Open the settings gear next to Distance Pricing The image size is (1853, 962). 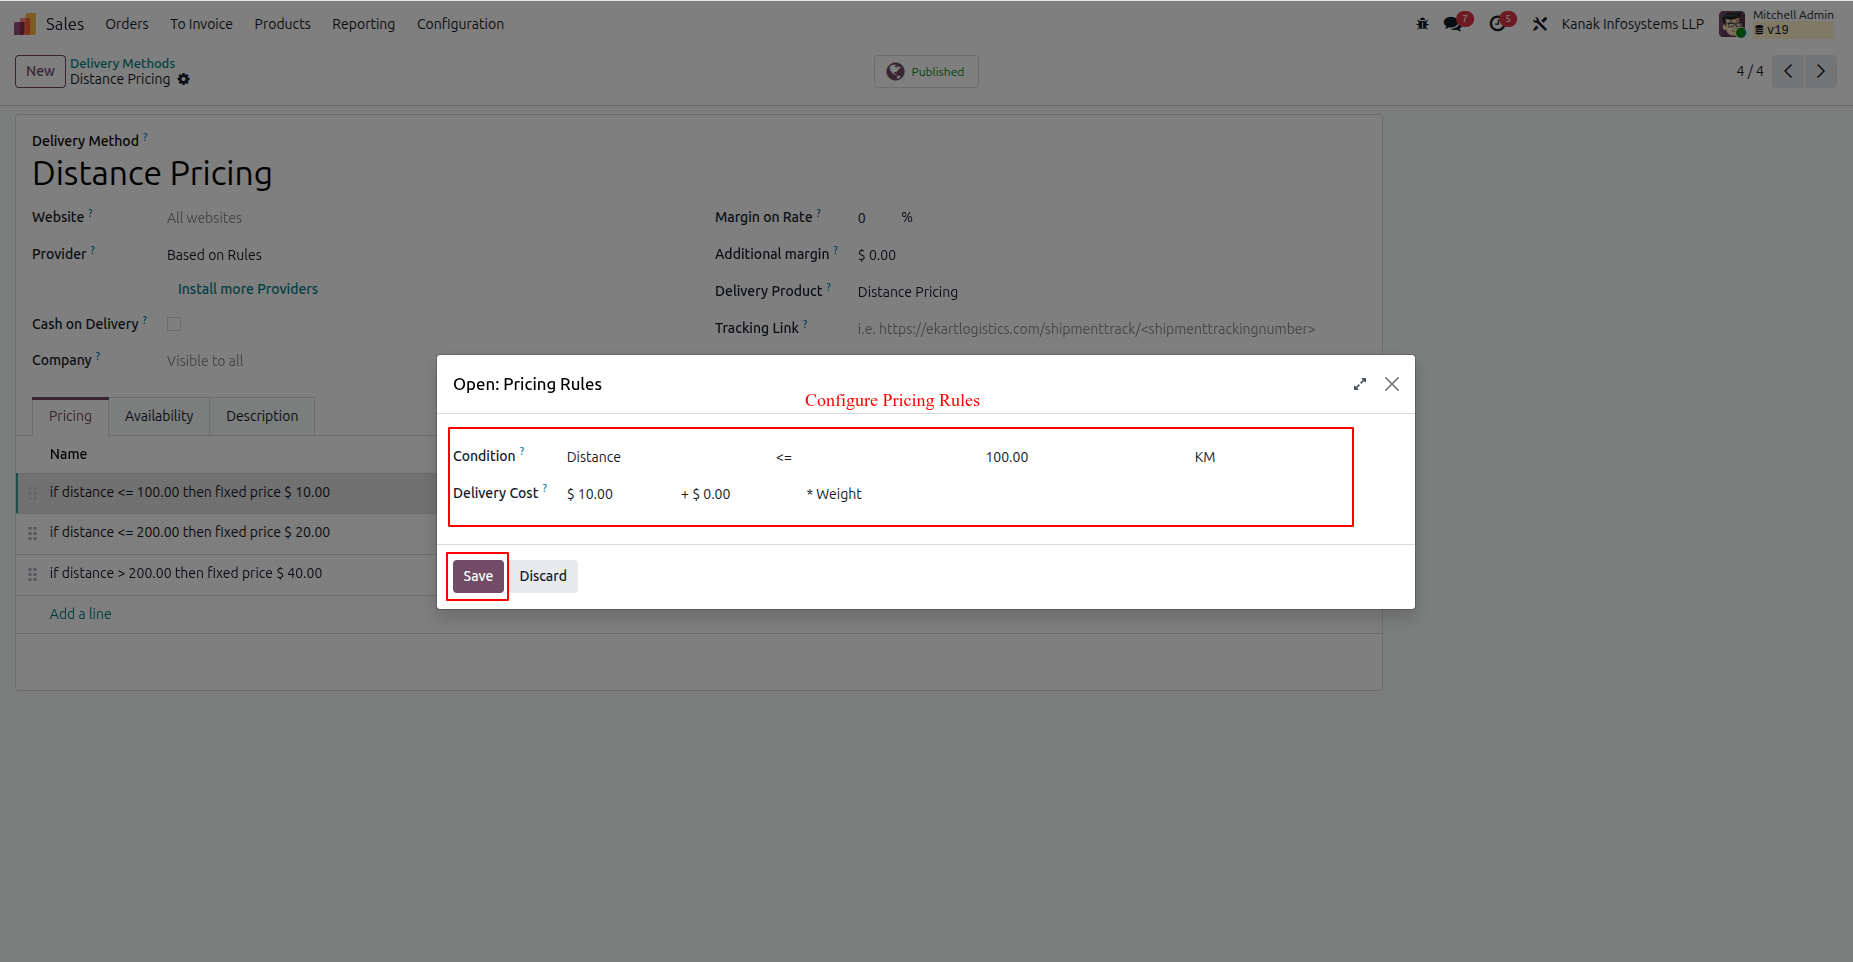(x=184, y=79)
